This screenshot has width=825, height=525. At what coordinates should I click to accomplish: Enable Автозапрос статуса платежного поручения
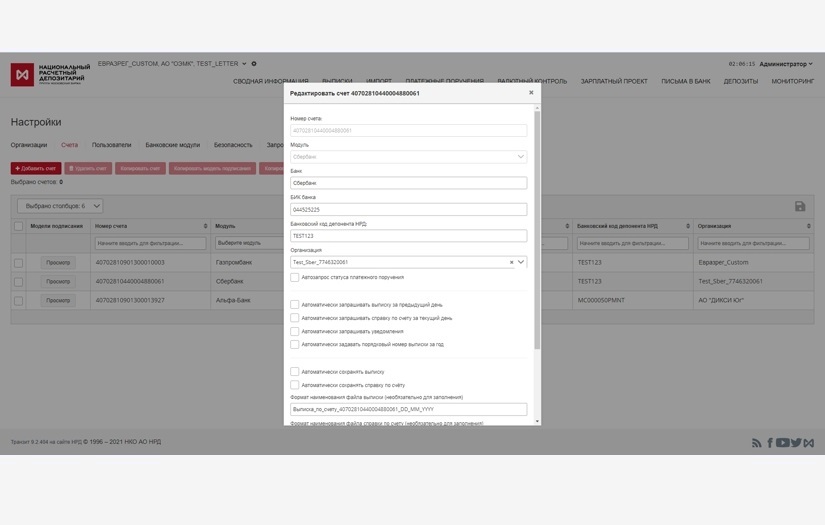click(x=295, y=277)
